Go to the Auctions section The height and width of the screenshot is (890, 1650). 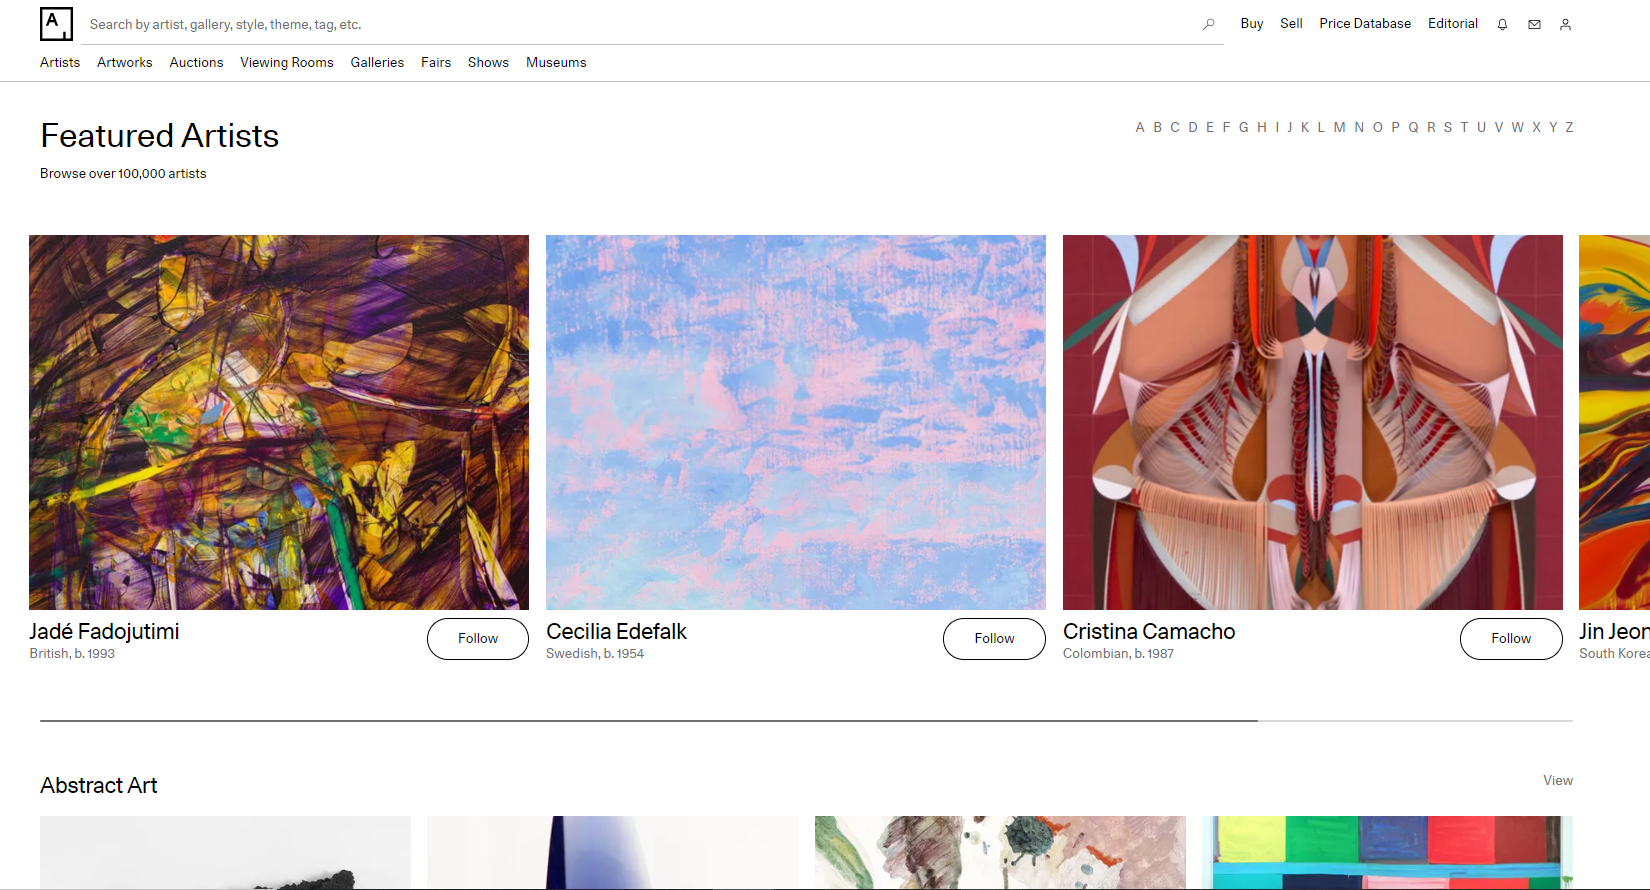pos(196,62)
